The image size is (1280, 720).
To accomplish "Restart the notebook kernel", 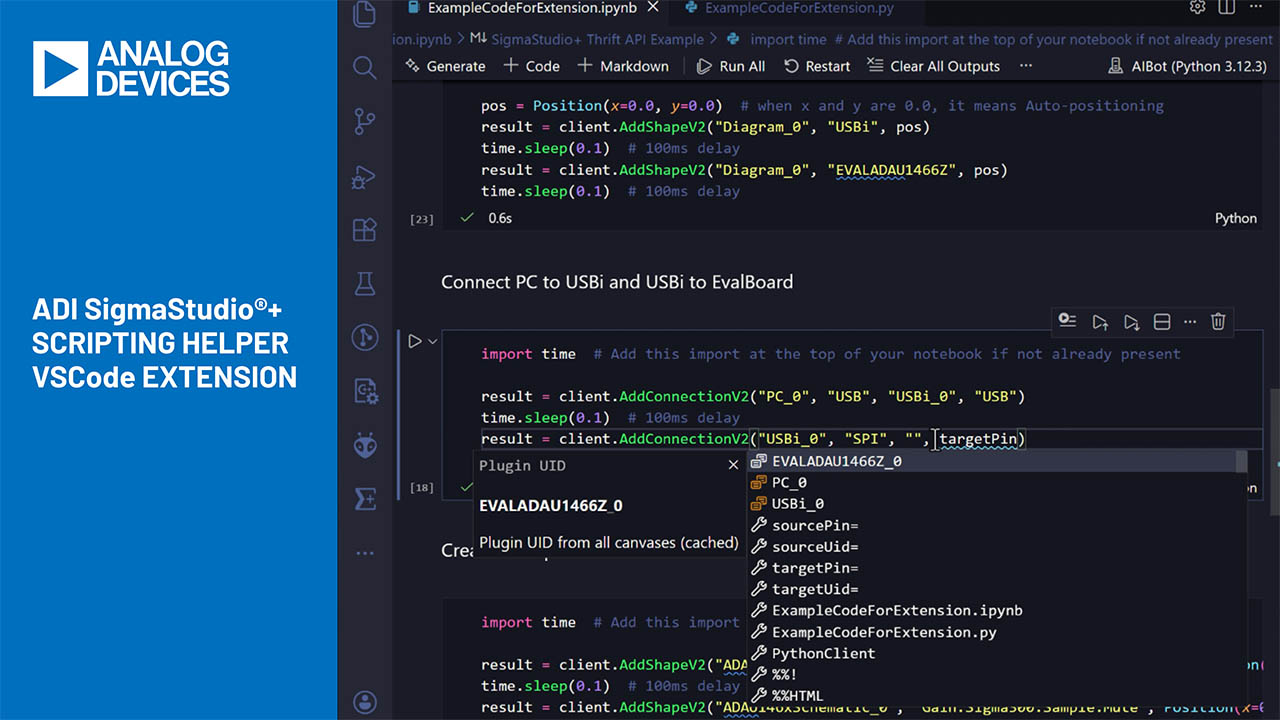I will [x=817, y=66].
